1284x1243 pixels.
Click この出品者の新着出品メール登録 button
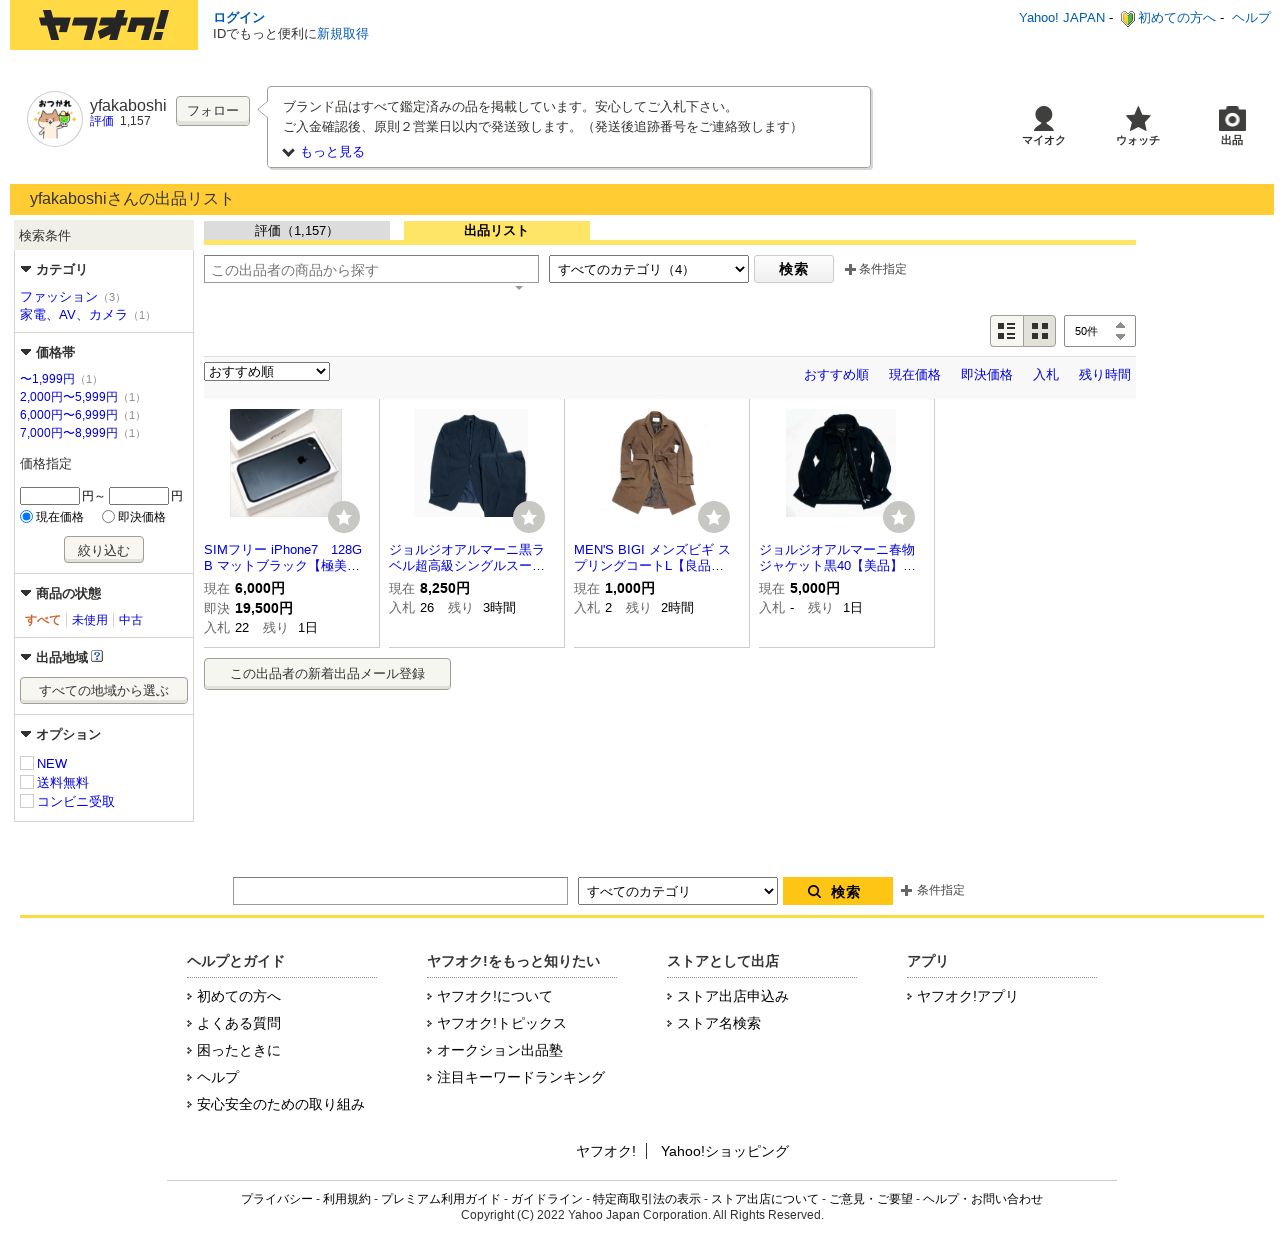[327, 674]
